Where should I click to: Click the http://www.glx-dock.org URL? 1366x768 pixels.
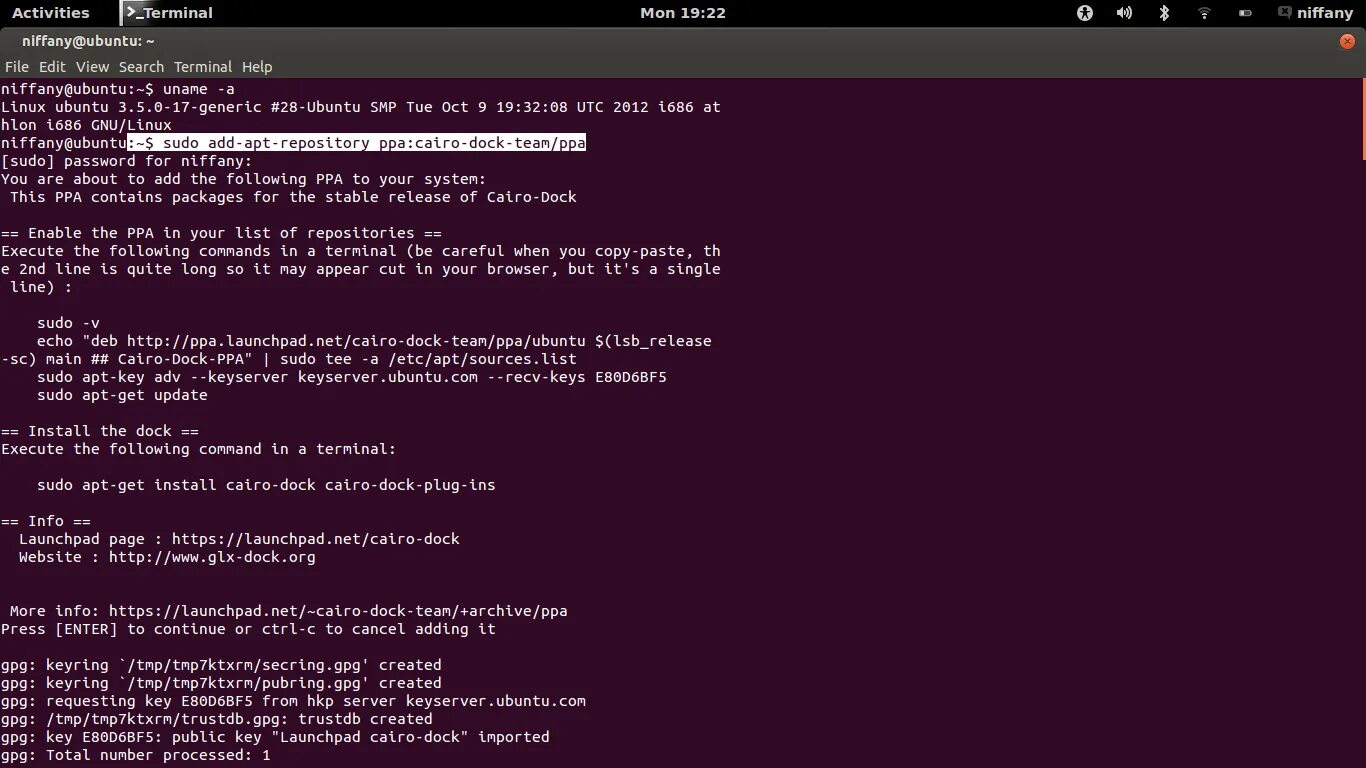212,557
